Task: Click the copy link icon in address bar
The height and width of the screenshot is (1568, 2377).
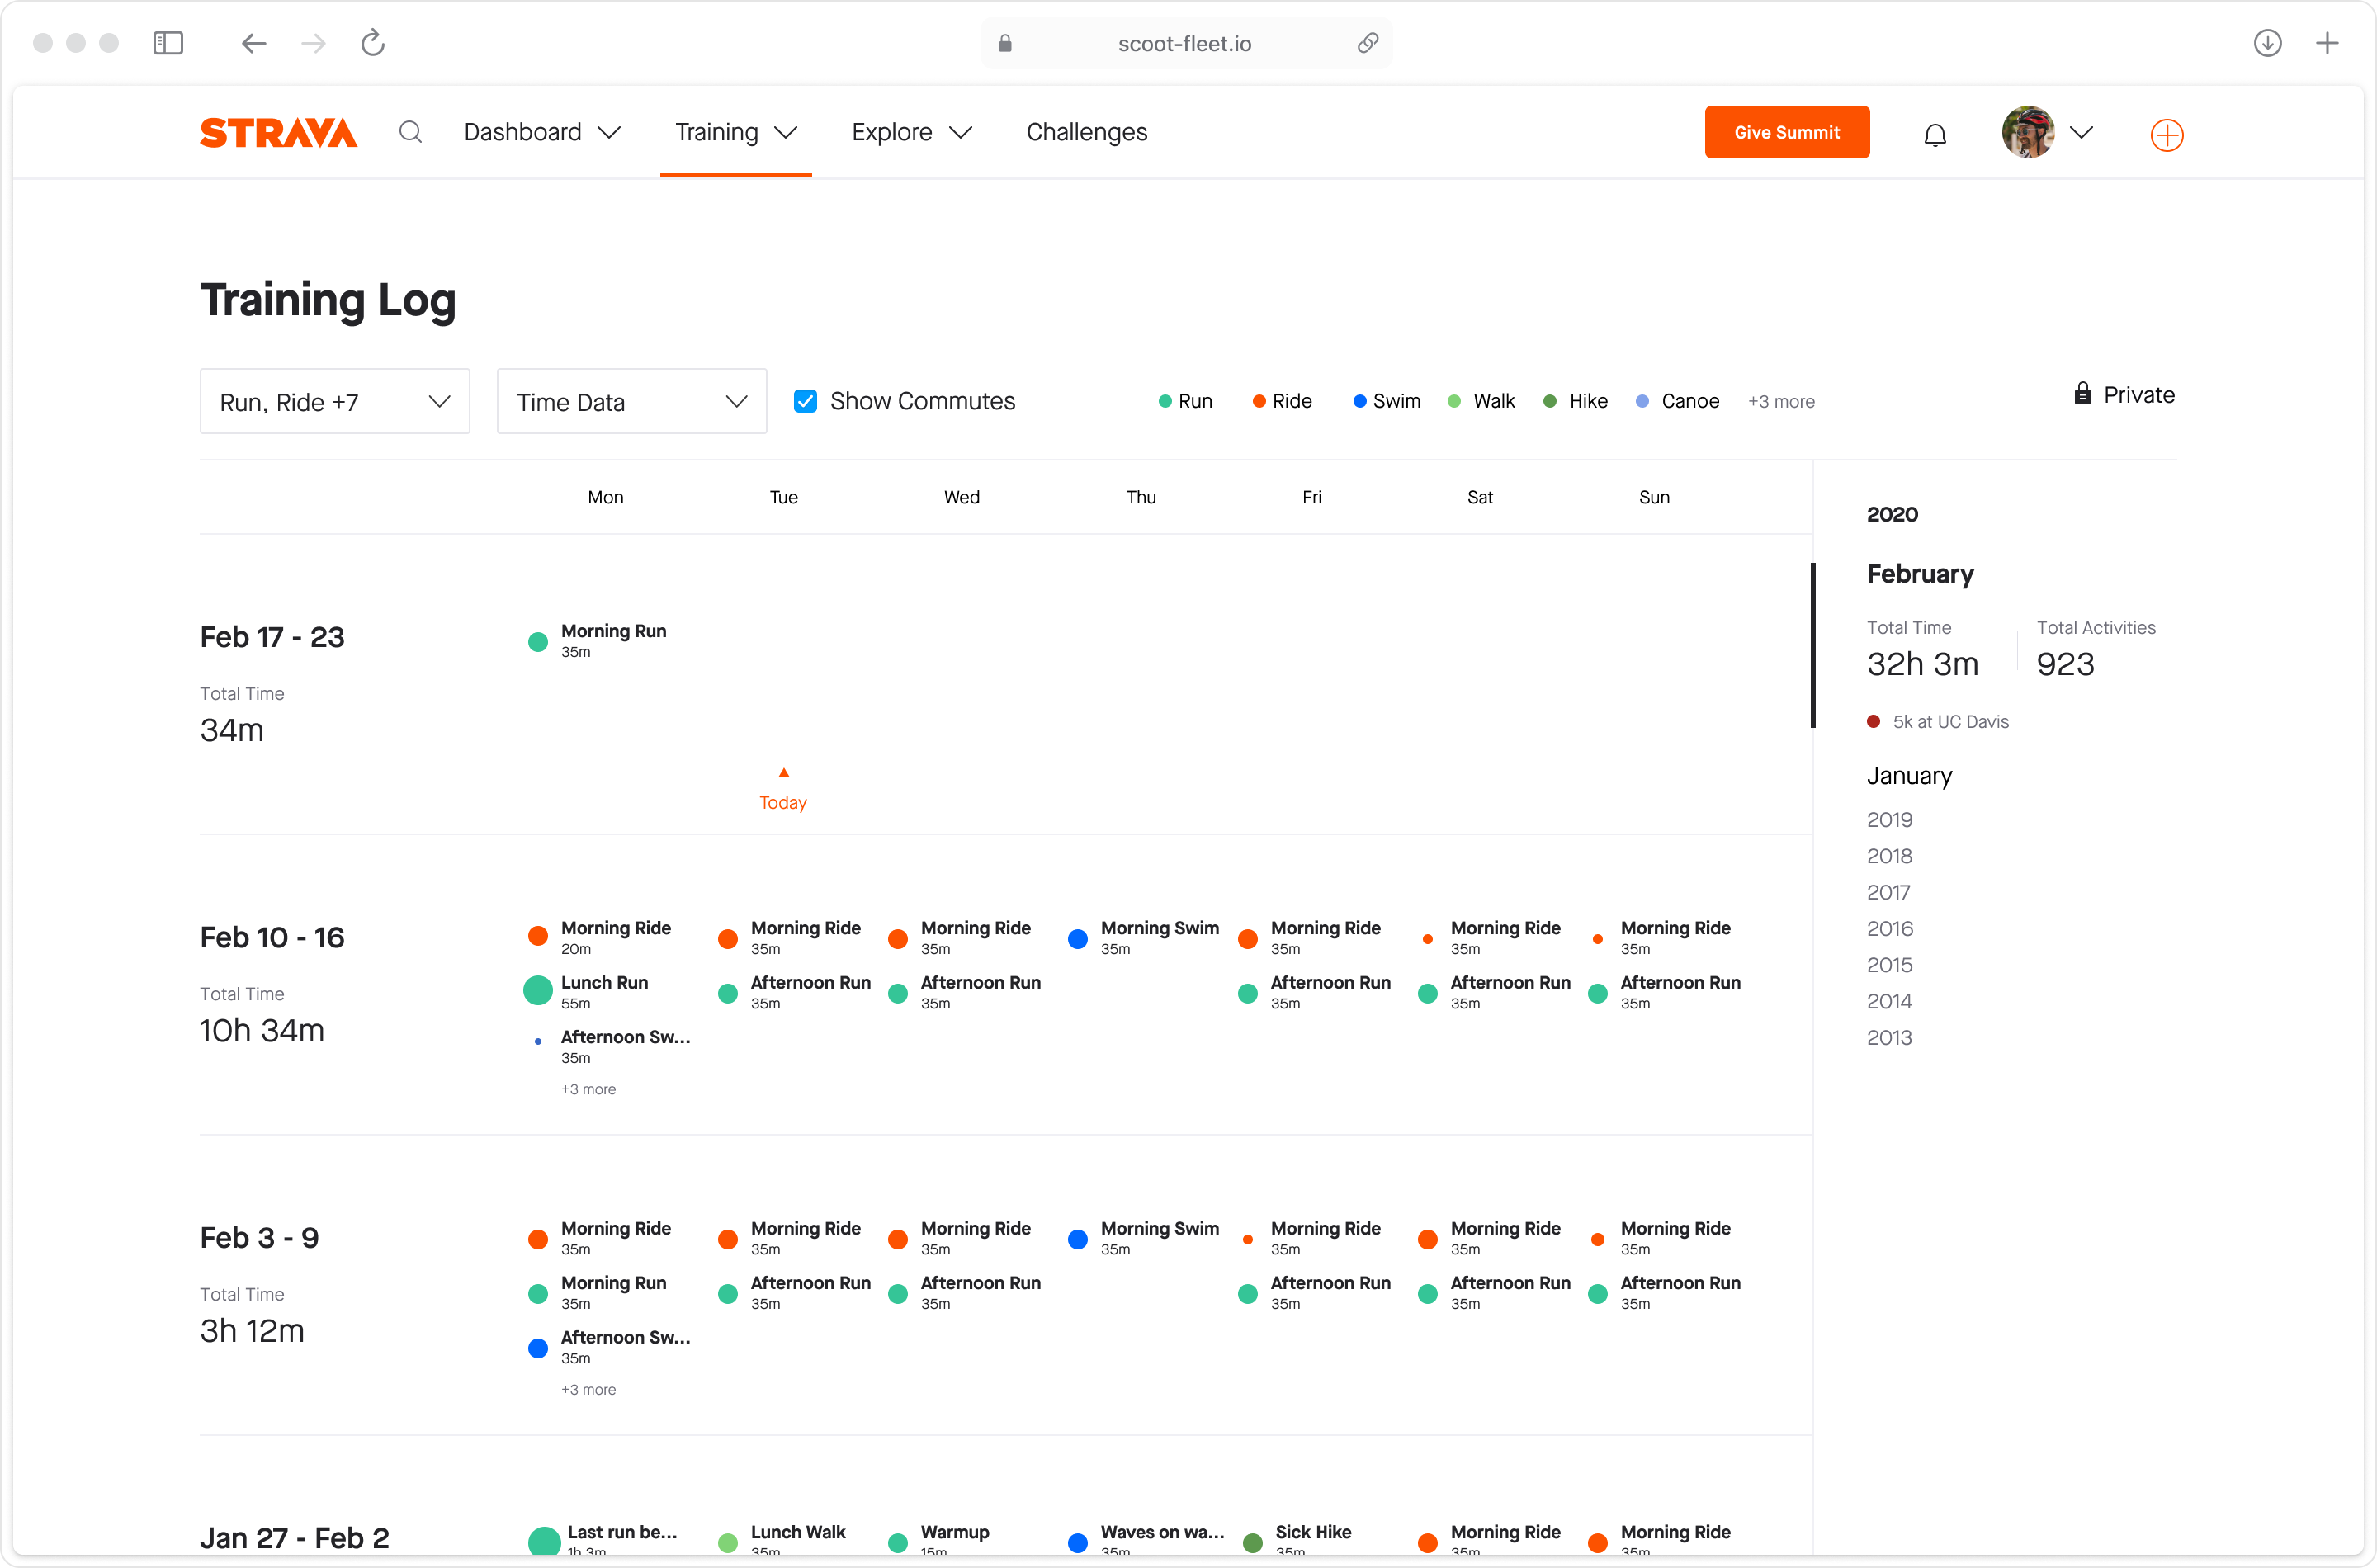Action: point(1367,43)
